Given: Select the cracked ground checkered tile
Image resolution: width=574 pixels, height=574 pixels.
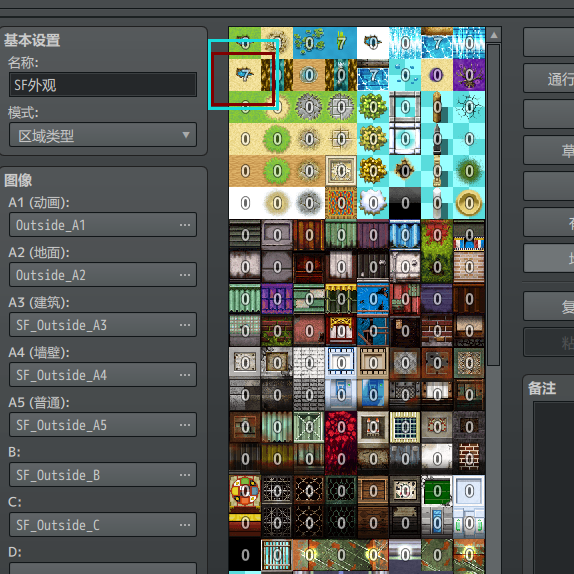Looking at the screenshot, I should click(469, 107).
